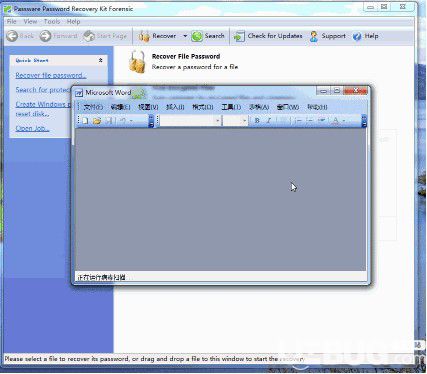This screenshot has height=374, width=427.
Task: Click the Open folder icon in Word toolbar
Action: coord(97,120)
